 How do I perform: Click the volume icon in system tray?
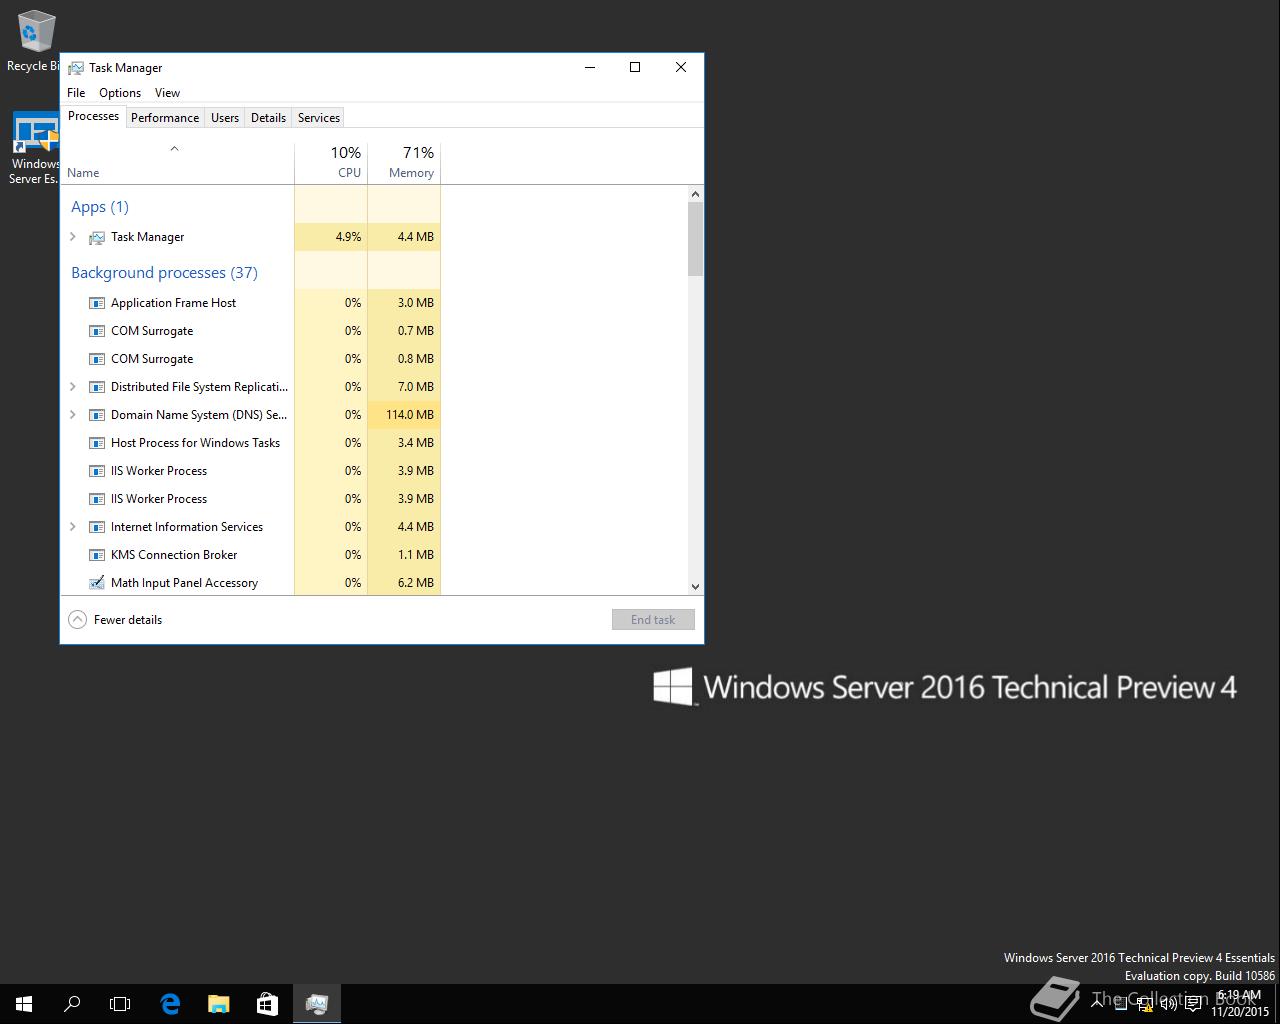pyautogui.click(x=1169, y=1004)
